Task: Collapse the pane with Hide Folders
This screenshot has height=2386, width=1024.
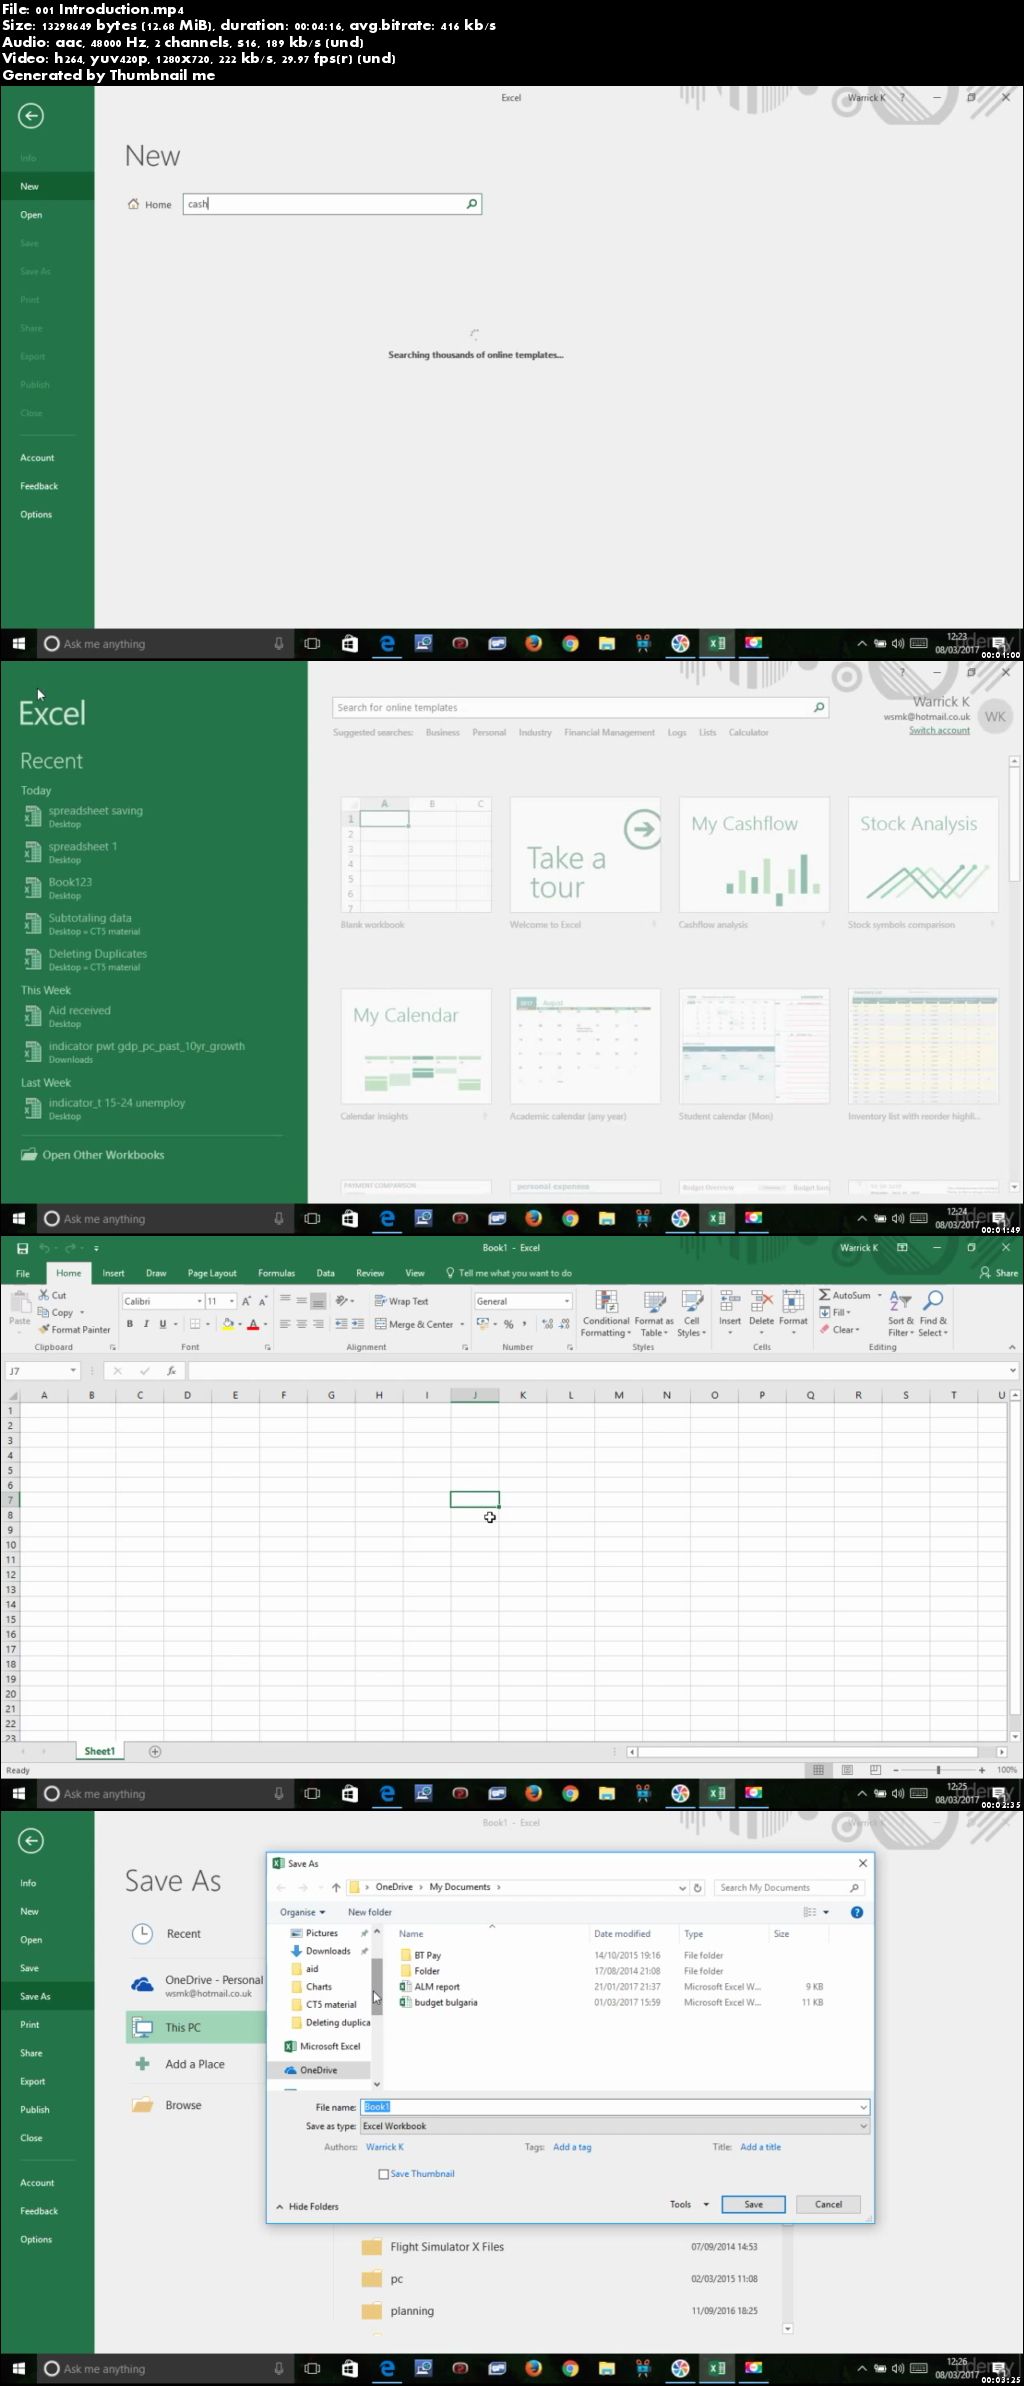Action: 307,2206
